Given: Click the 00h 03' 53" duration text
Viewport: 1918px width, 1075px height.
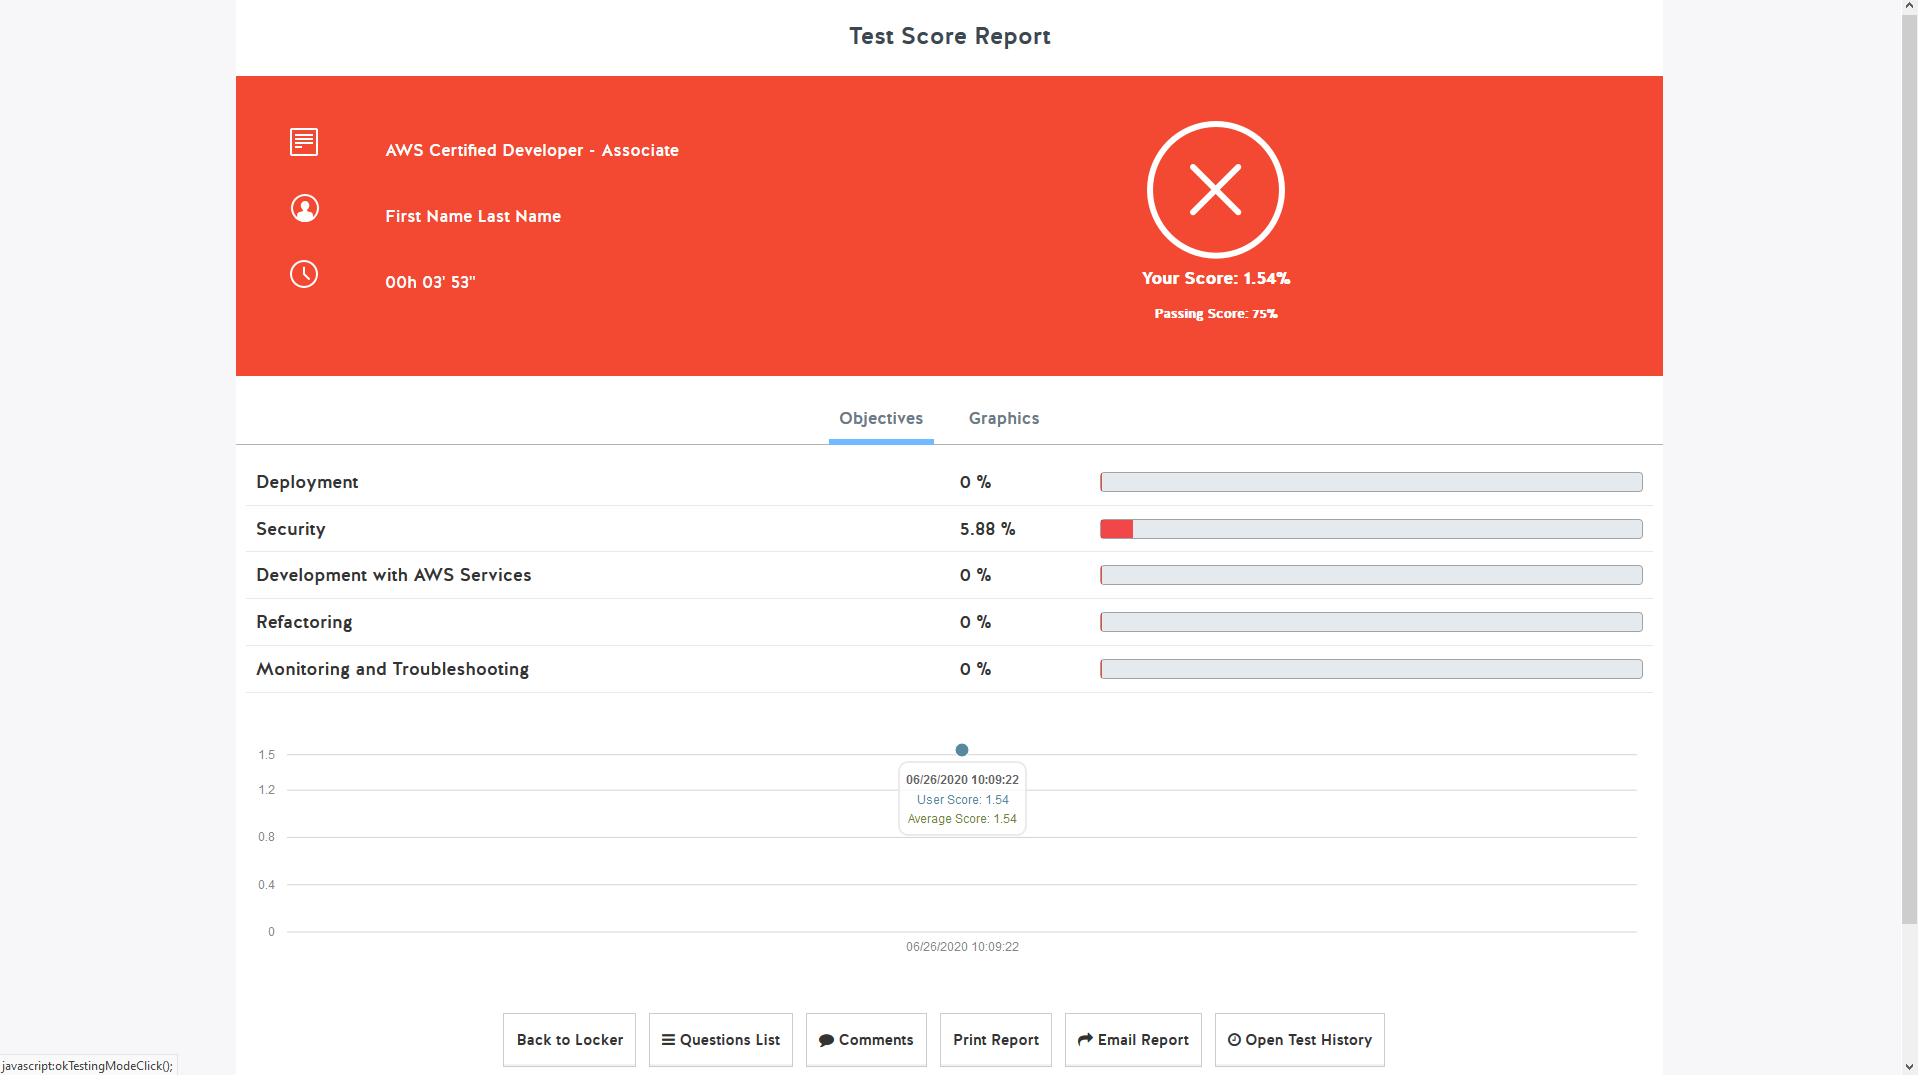Looking at the screenshot, I should (430, 282).
